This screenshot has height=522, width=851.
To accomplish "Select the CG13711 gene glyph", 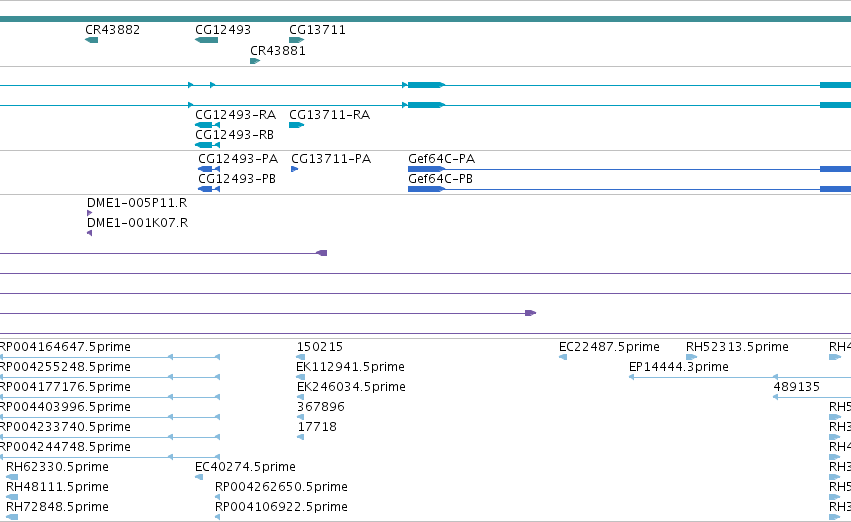I will (x=296, y=40).
